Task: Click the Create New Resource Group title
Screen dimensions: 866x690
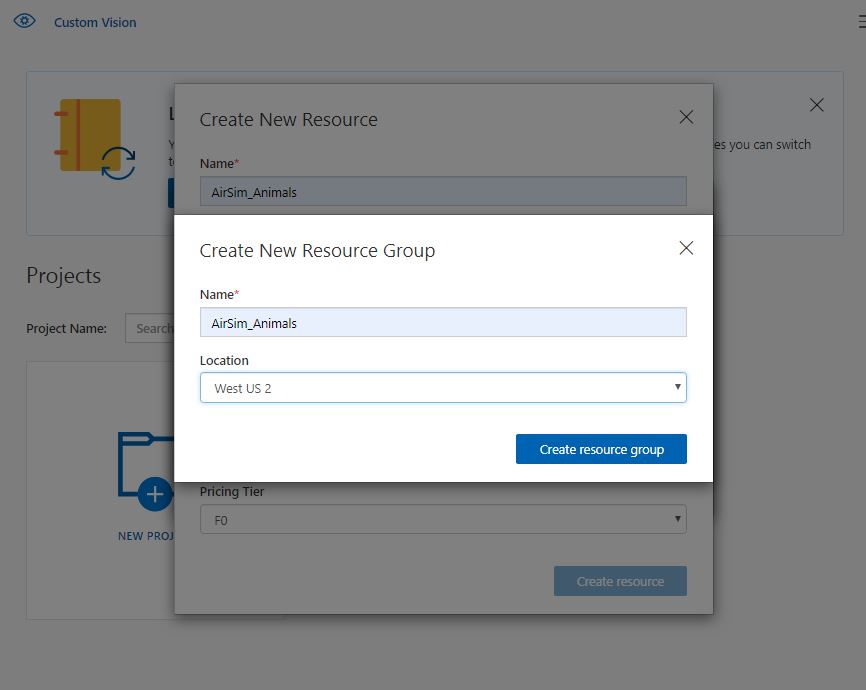Action: 317,251
